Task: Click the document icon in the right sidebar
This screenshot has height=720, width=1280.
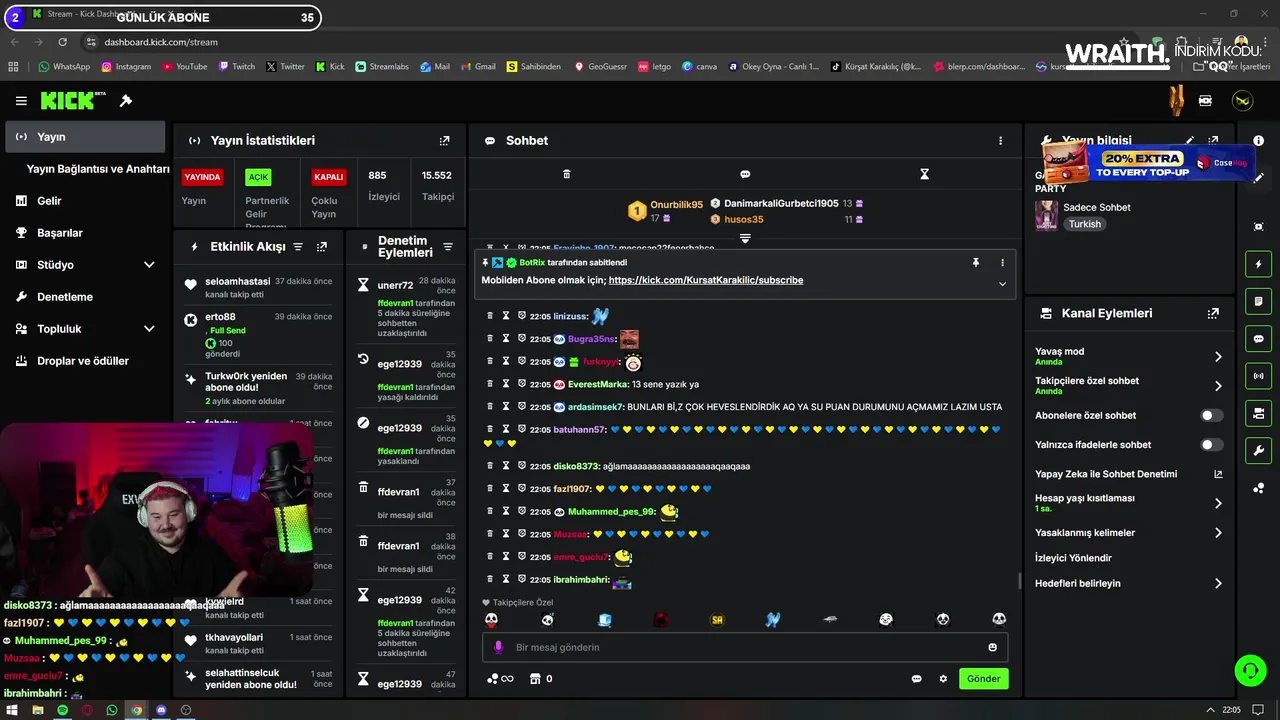Action: (1258, 301)
